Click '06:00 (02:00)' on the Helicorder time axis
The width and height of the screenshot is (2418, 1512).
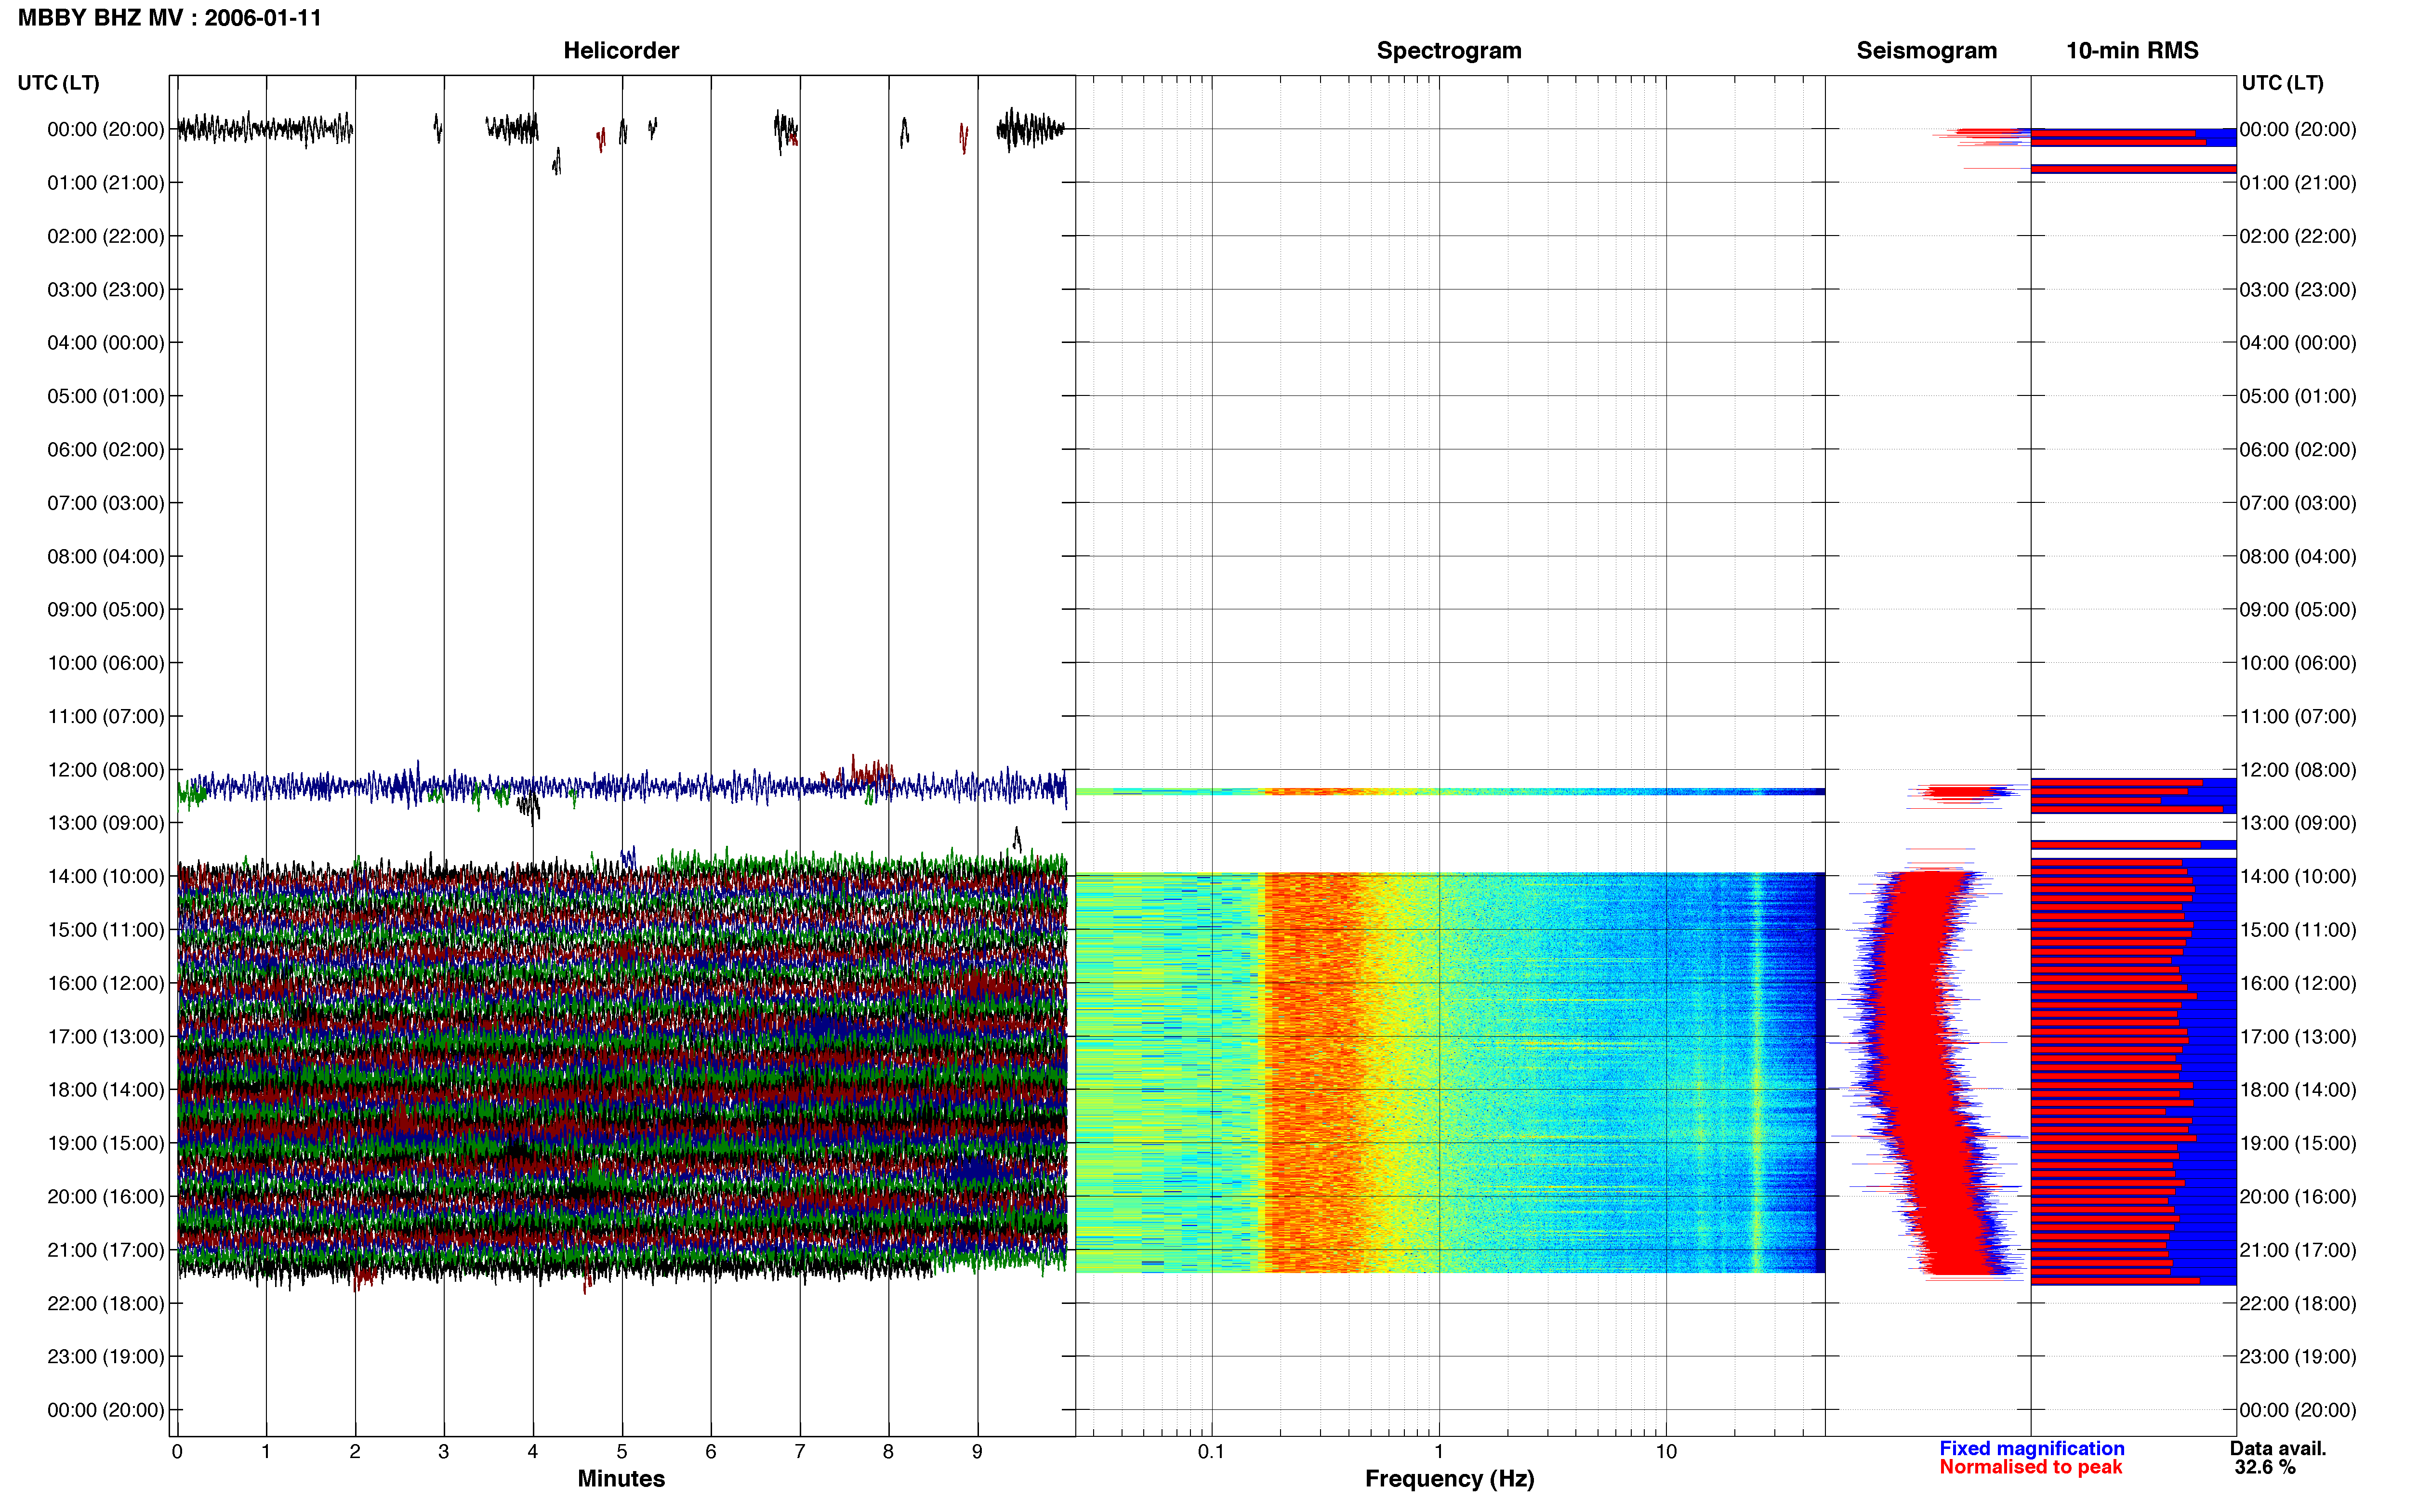[x=106, y=450]
